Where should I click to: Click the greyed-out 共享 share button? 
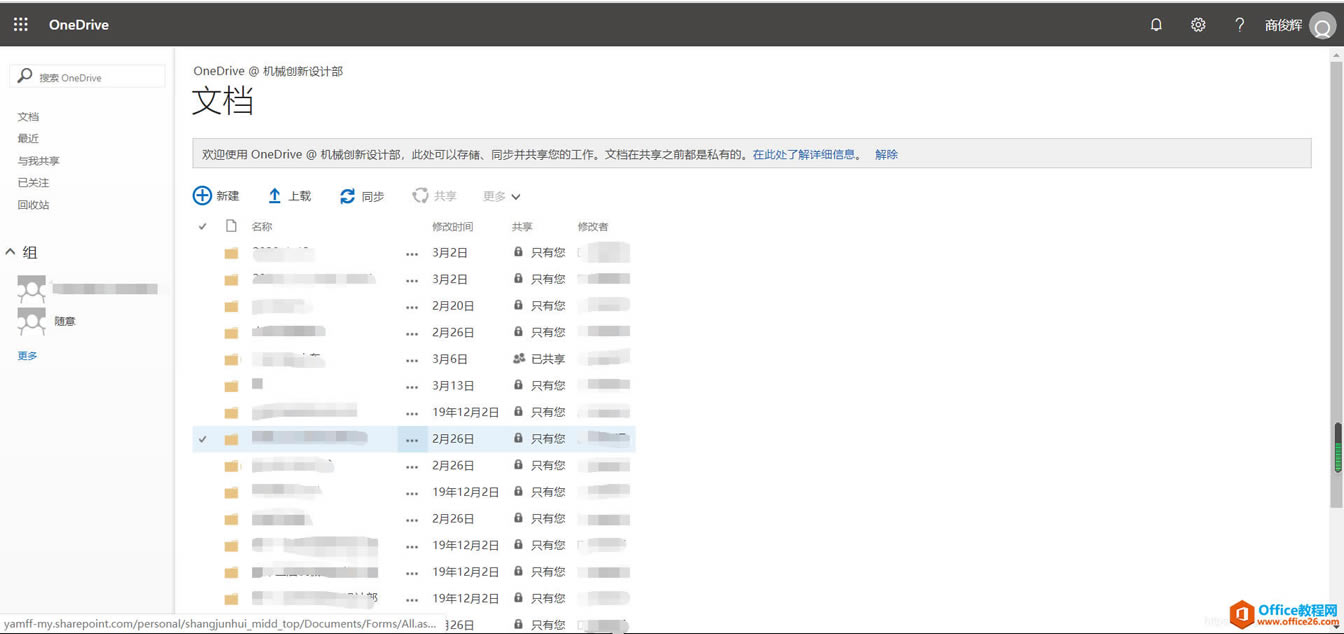coord(435,196)
